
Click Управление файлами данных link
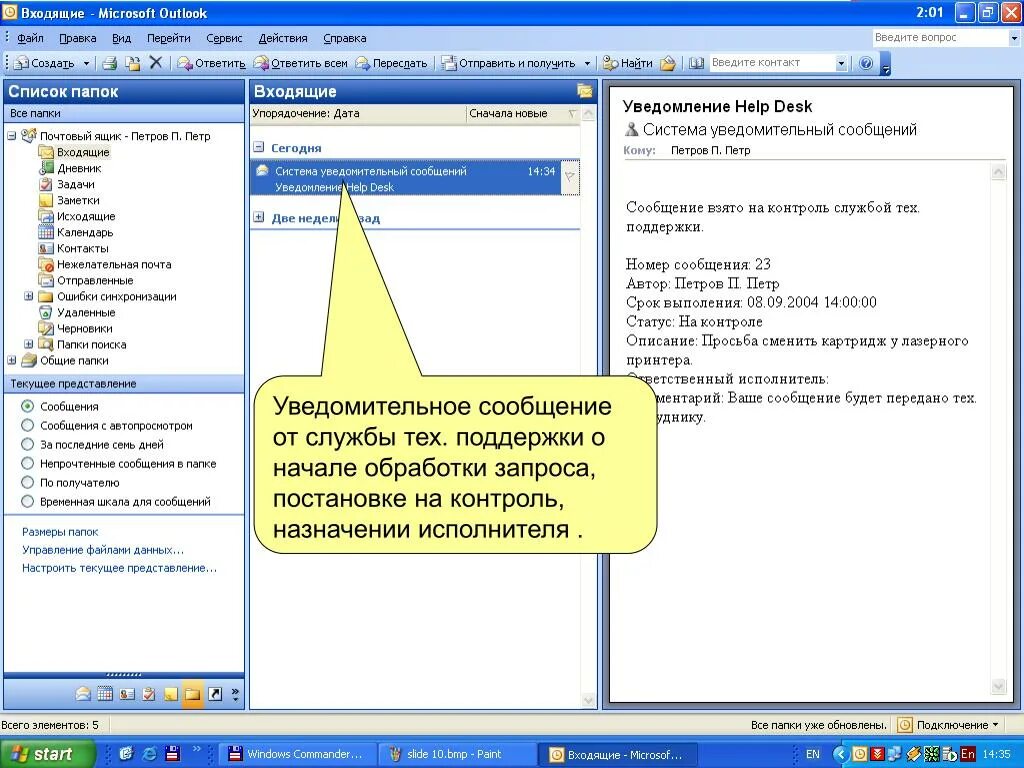tap(103, 550)
